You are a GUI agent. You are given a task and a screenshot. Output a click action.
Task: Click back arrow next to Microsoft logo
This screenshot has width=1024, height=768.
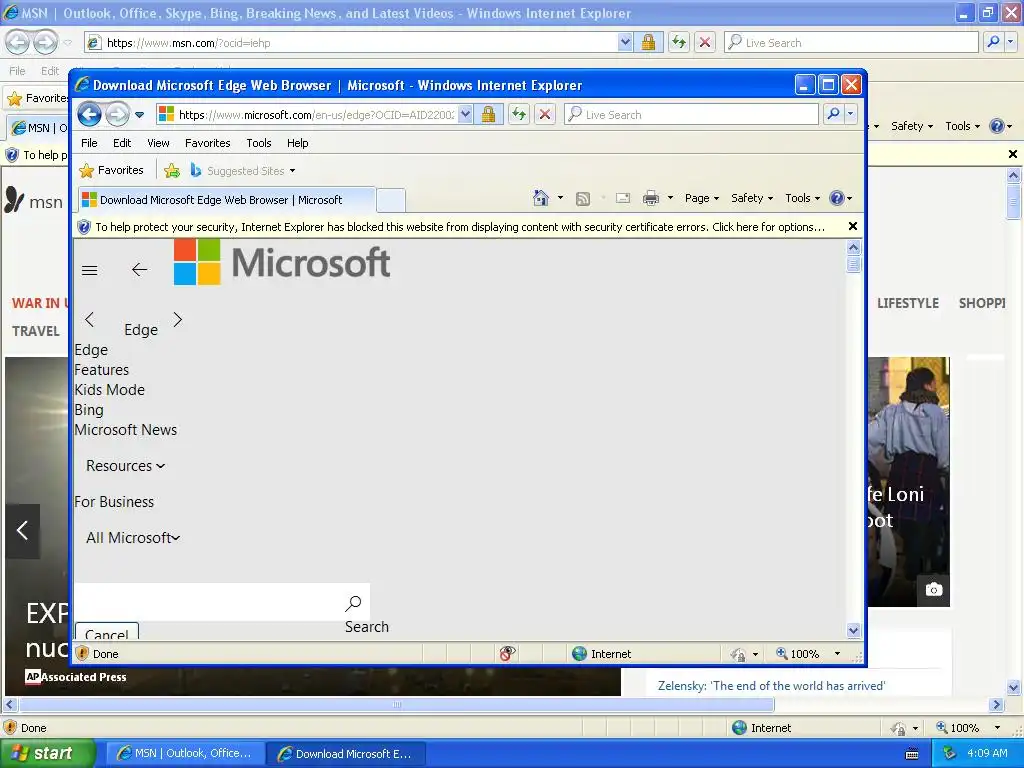139,270
